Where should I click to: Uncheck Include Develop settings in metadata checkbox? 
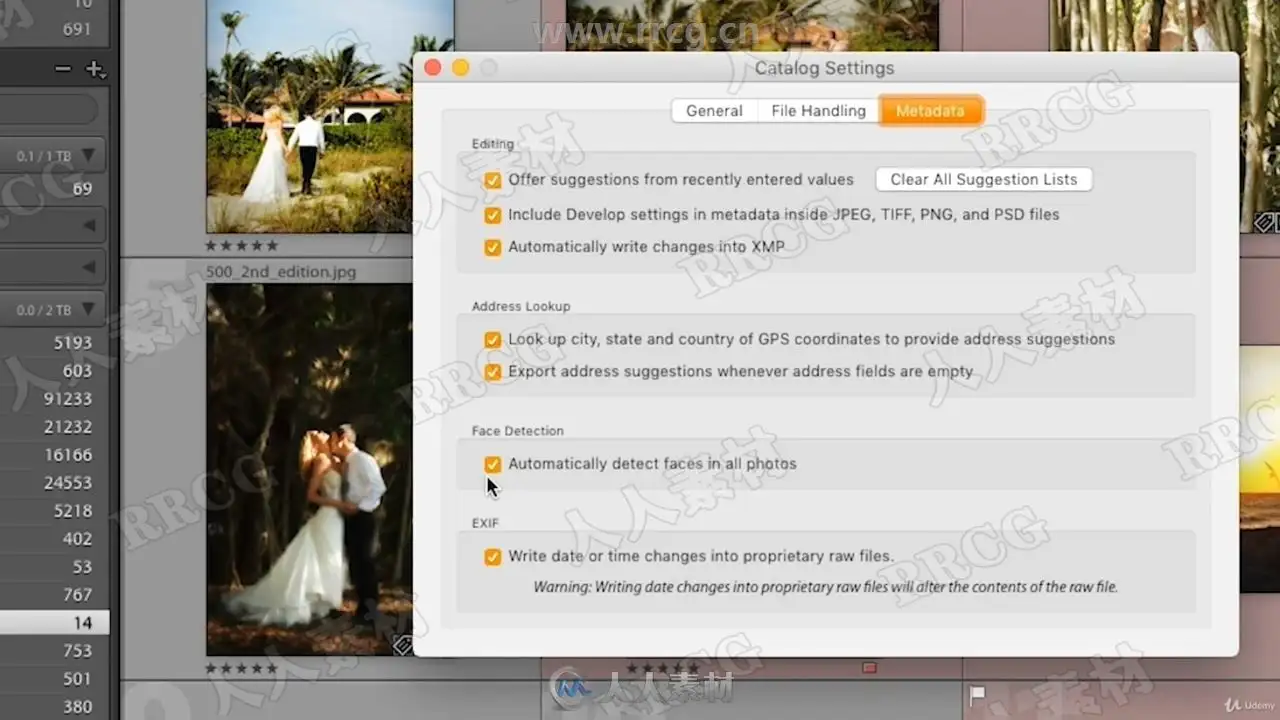coord(492,215)
